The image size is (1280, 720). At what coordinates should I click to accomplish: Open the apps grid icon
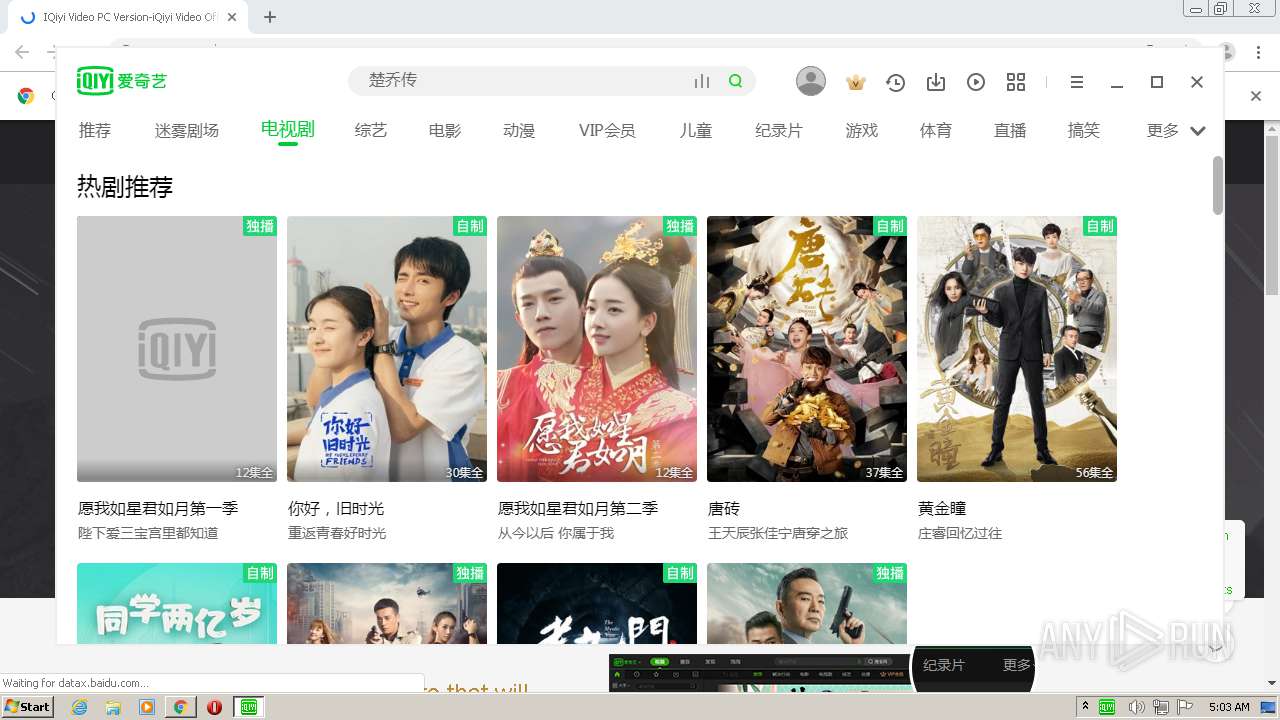coord(1016,83)
